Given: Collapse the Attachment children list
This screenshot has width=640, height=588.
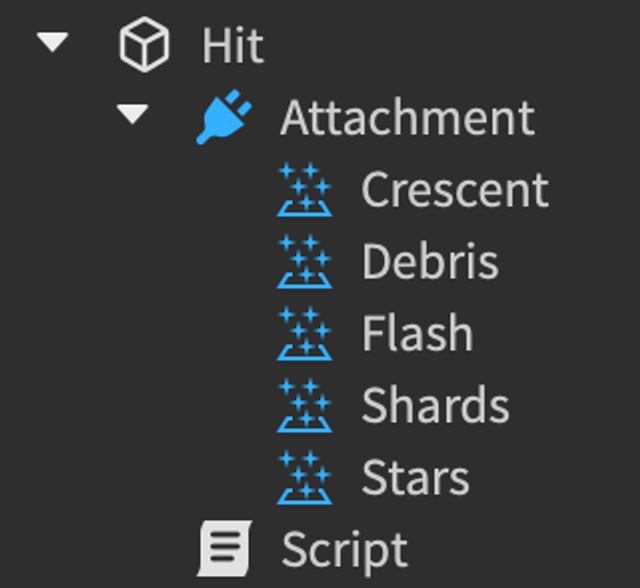Looking at the screenshot, I should click(132, 114).
